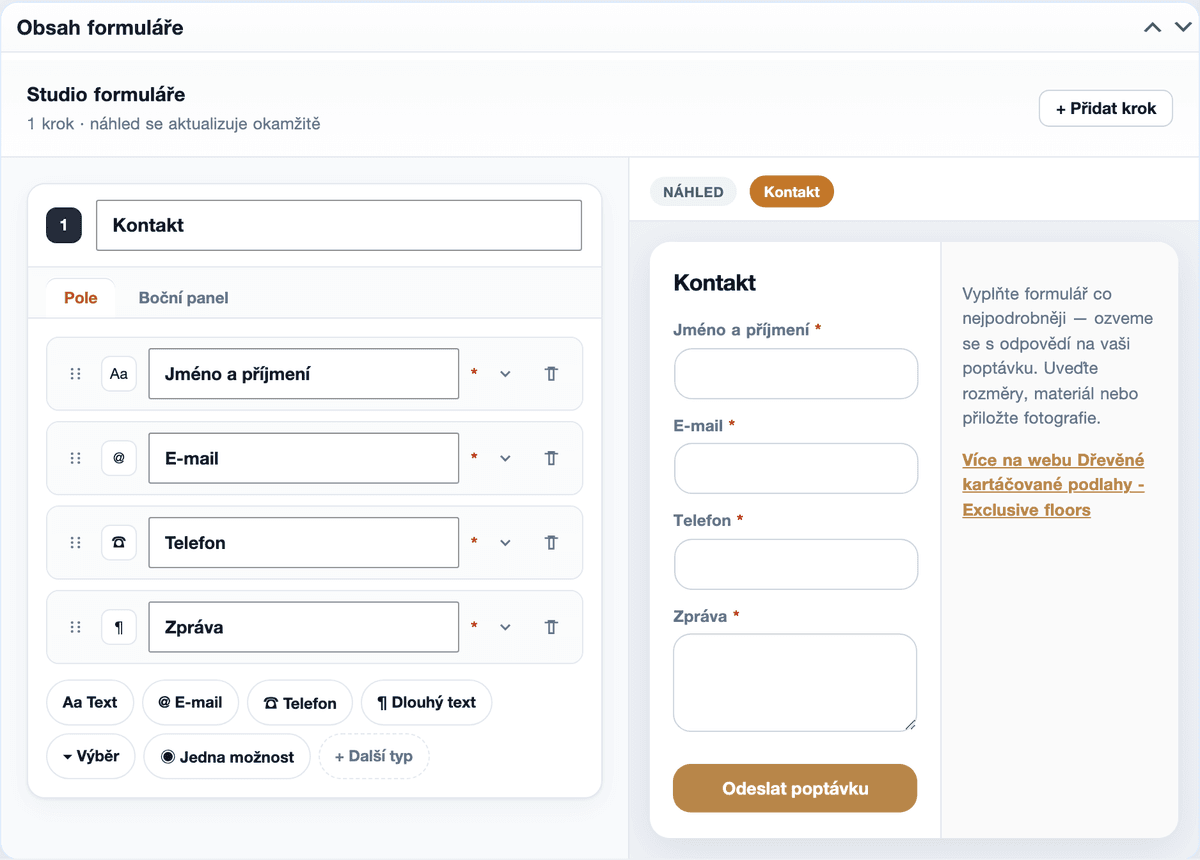
Task: Click the text '1 krok · náhled se aktualizuje okamžitě'
Action: 174,124
